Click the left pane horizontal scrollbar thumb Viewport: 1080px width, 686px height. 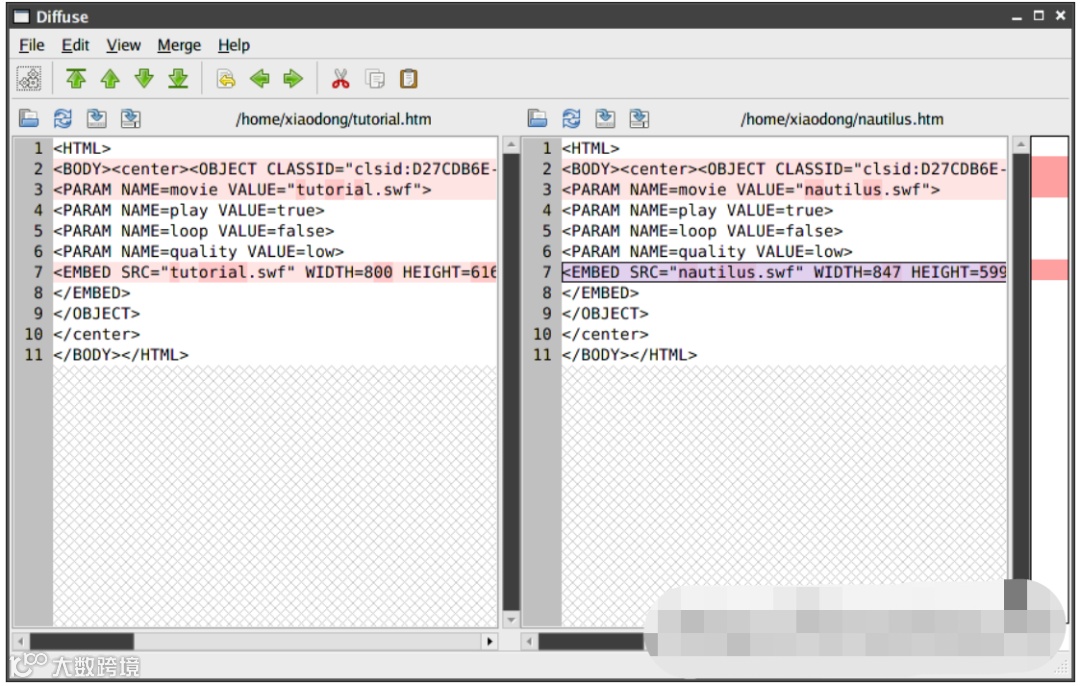point(81,641)
